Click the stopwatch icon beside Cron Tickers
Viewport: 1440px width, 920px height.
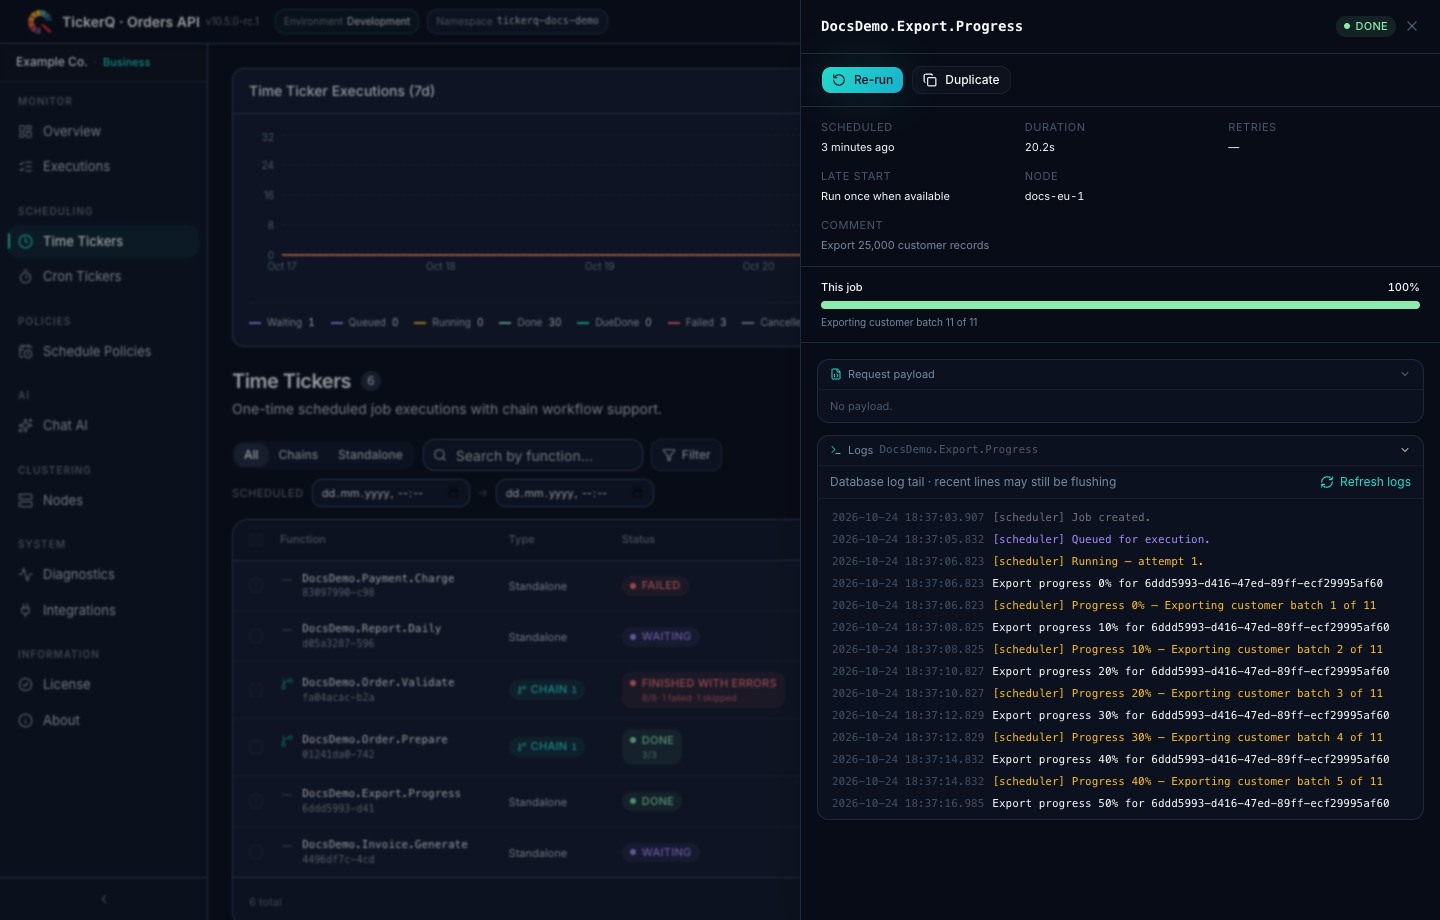click(x=26, y=276)
